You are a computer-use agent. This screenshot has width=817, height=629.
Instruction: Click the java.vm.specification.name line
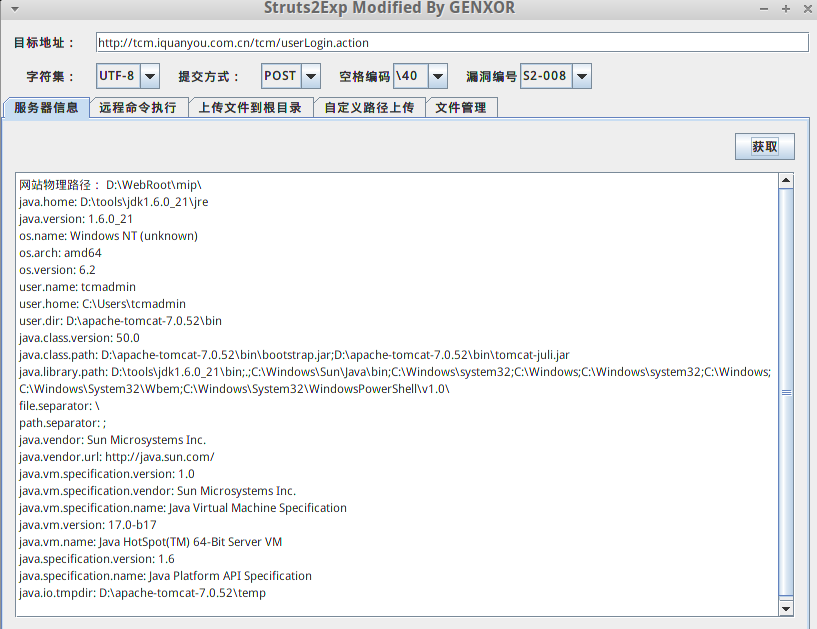(183, 508)
